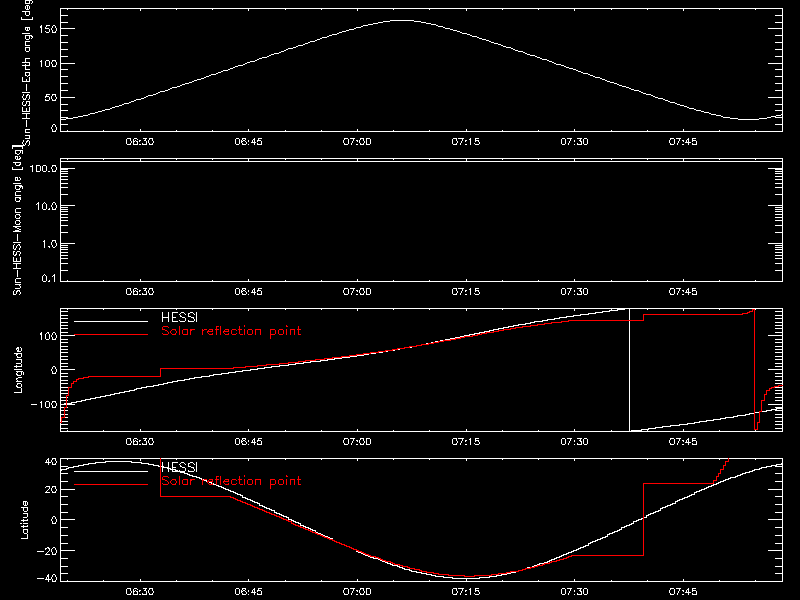Click 06:30 under the Latitude plot
800x600 pixels.
click(x=140, y=592)
